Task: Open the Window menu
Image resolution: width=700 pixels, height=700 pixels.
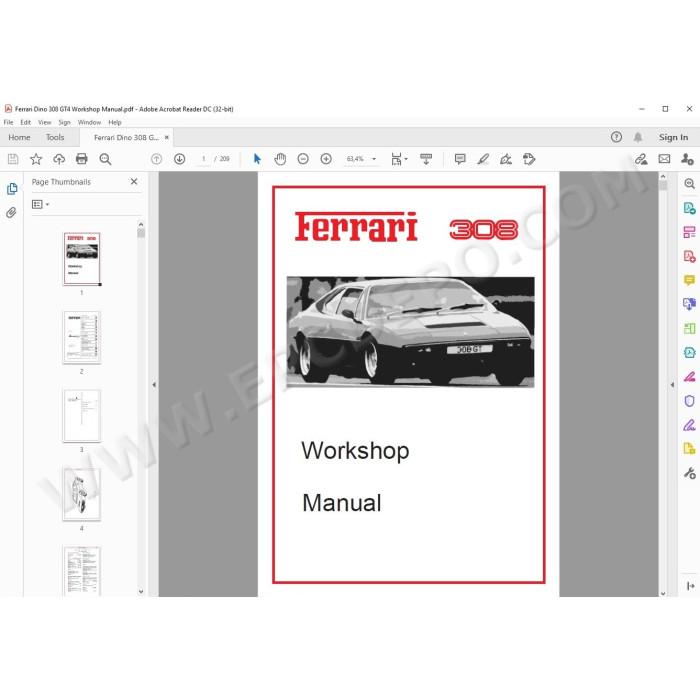Action: [x=89, y=122]
